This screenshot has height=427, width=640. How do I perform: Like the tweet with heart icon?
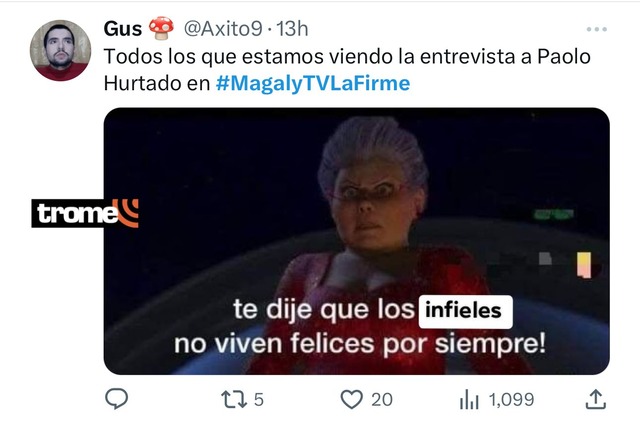click(351, 399)
